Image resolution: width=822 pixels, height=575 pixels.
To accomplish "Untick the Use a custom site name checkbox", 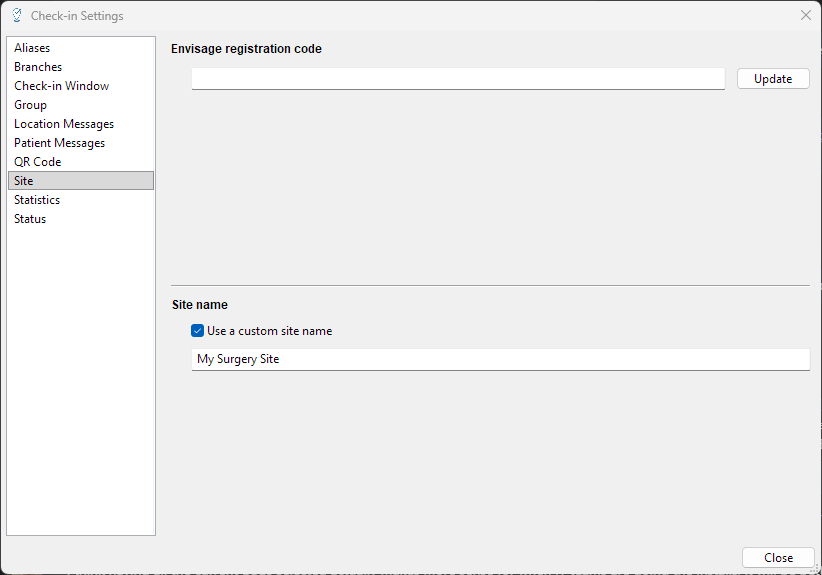I will [x=198, y=331].
